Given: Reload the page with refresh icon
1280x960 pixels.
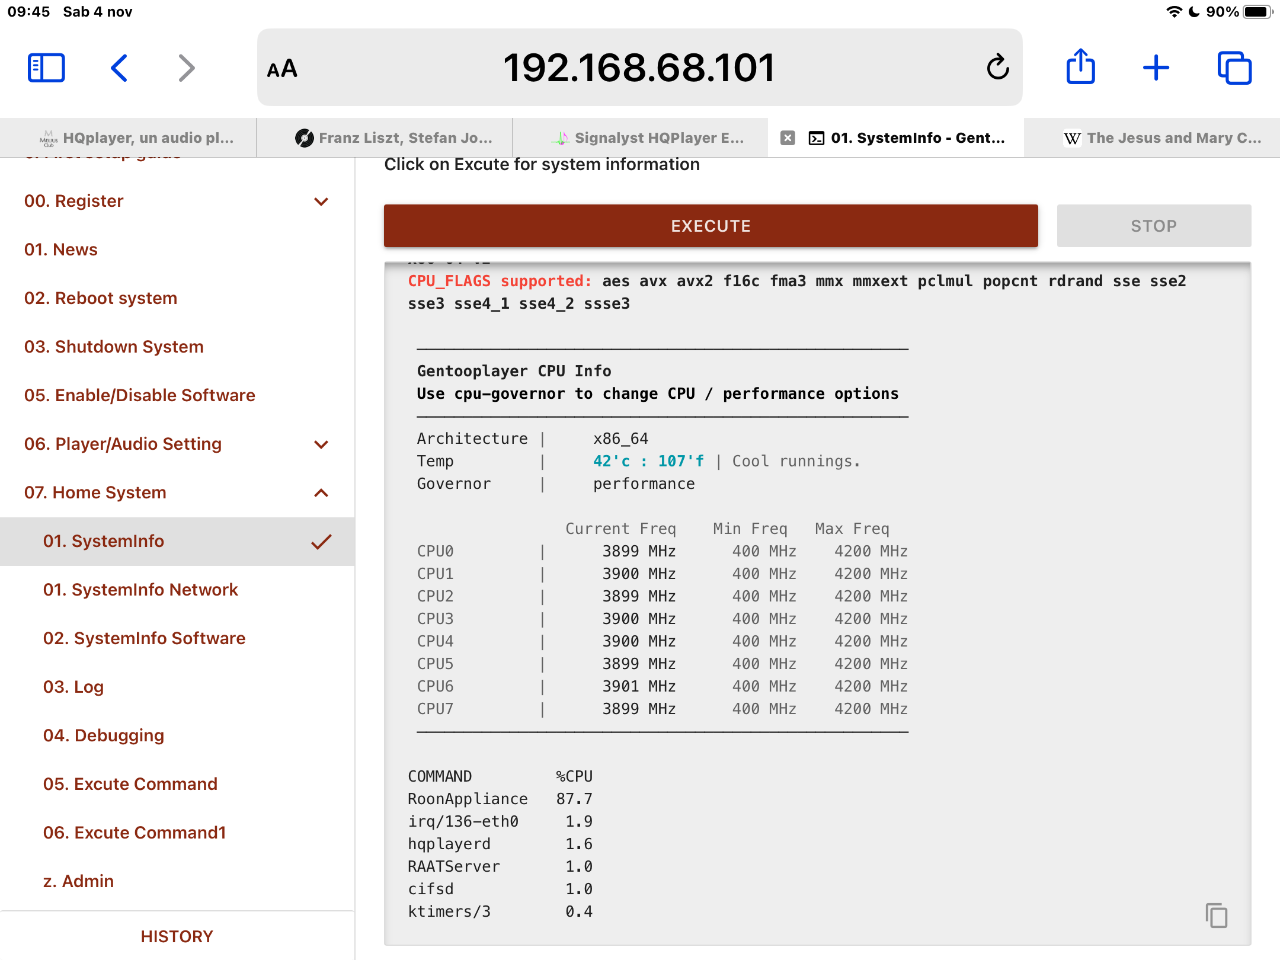Looking at the screenshot, I should [997, 68].
